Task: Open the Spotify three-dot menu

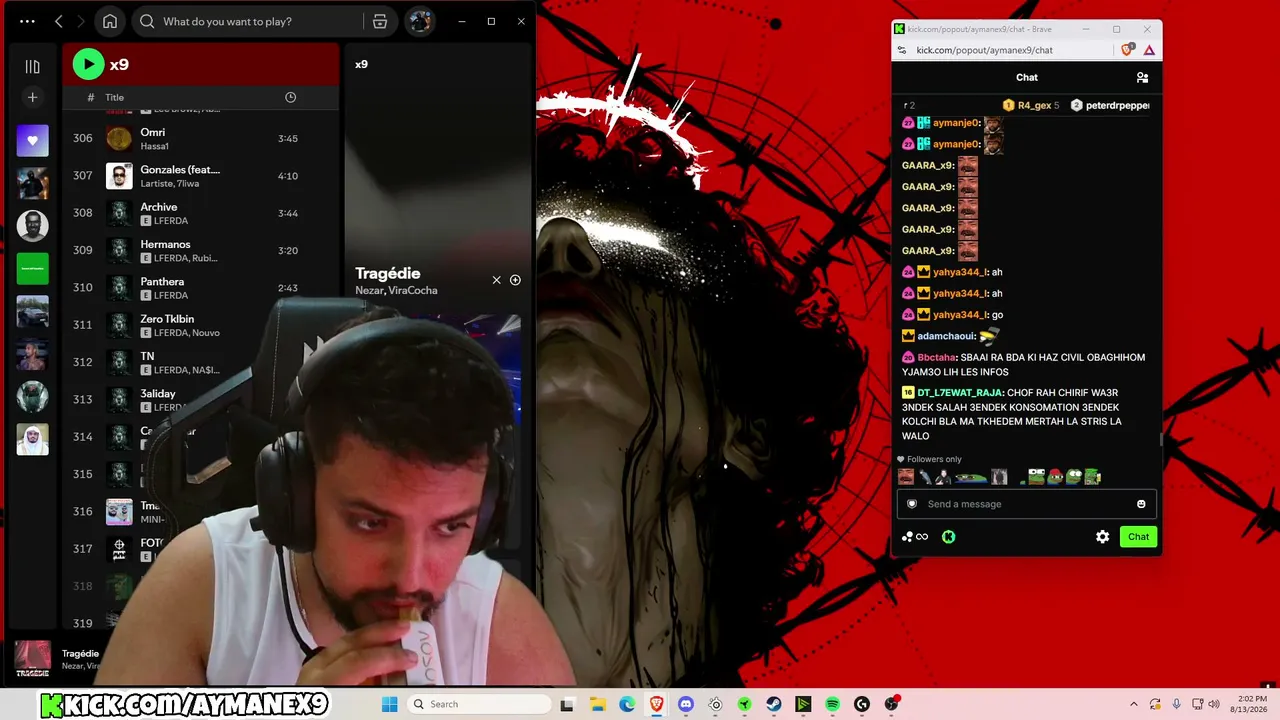Action: tap(27, 21)
